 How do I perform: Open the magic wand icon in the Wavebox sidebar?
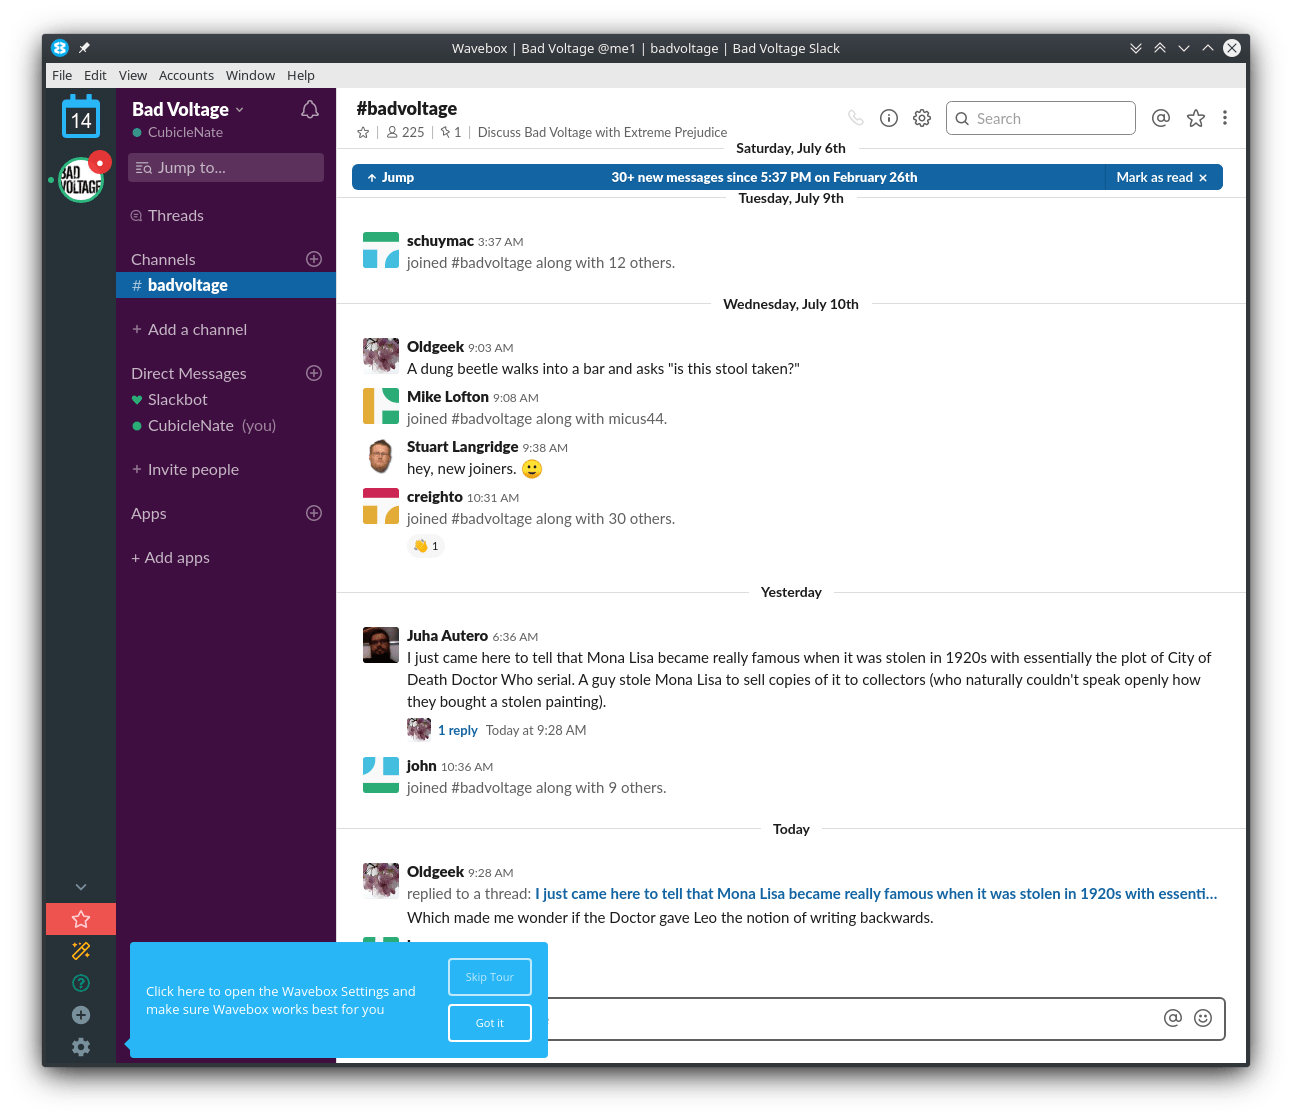[x=81, y=951]
